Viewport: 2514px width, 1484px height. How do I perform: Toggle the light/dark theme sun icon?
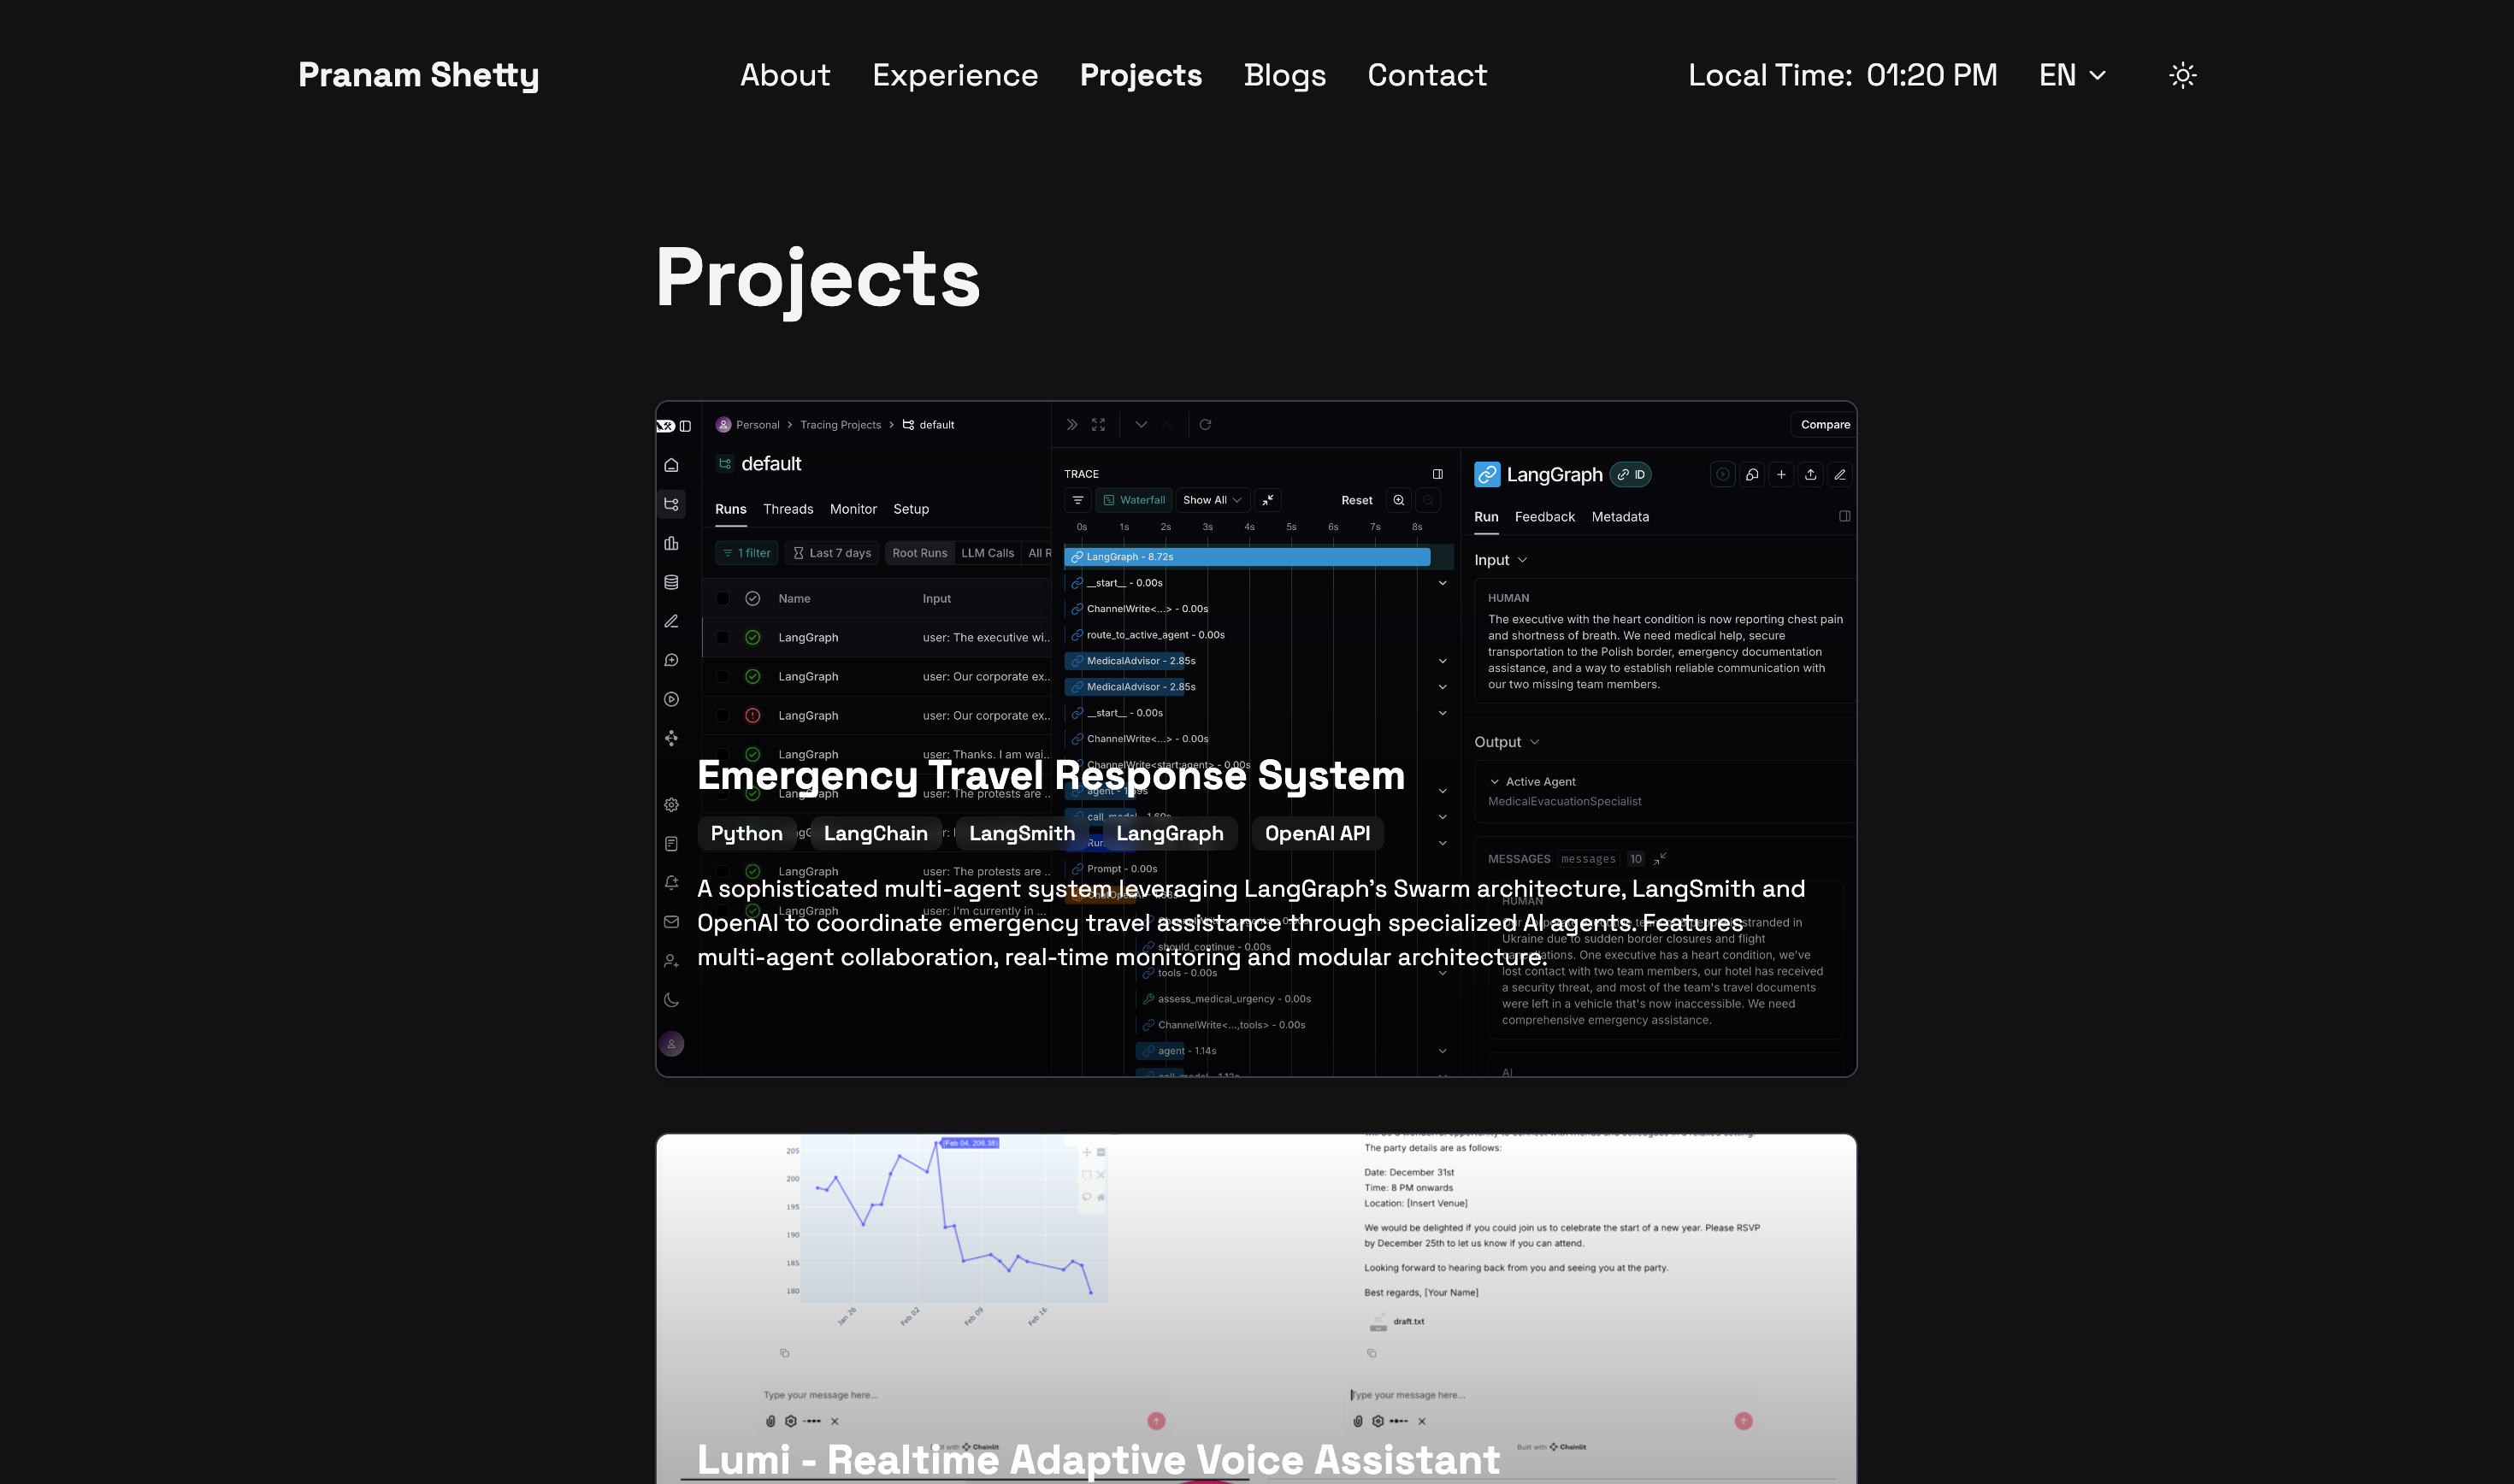[2182, 75]
